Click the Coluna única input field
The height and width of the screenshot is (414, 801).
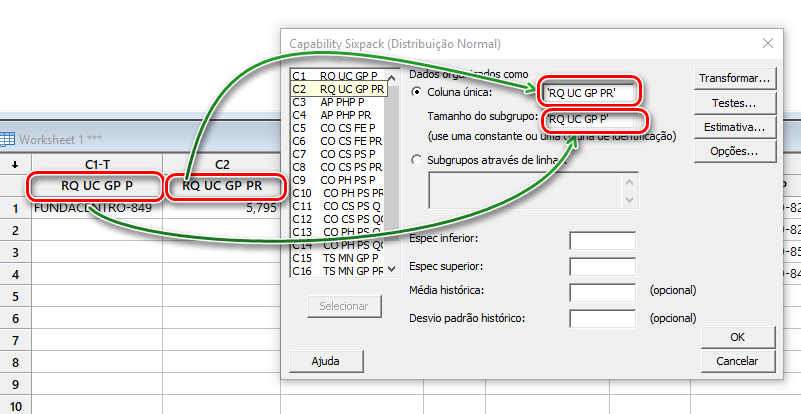589,92
